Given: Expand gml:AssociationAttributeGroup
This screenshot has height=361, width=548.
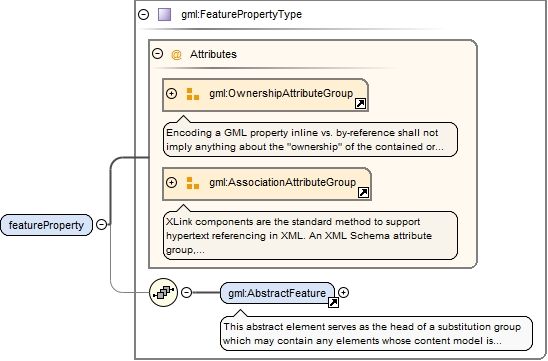Looking at the screenshot, I should point(171,182).
